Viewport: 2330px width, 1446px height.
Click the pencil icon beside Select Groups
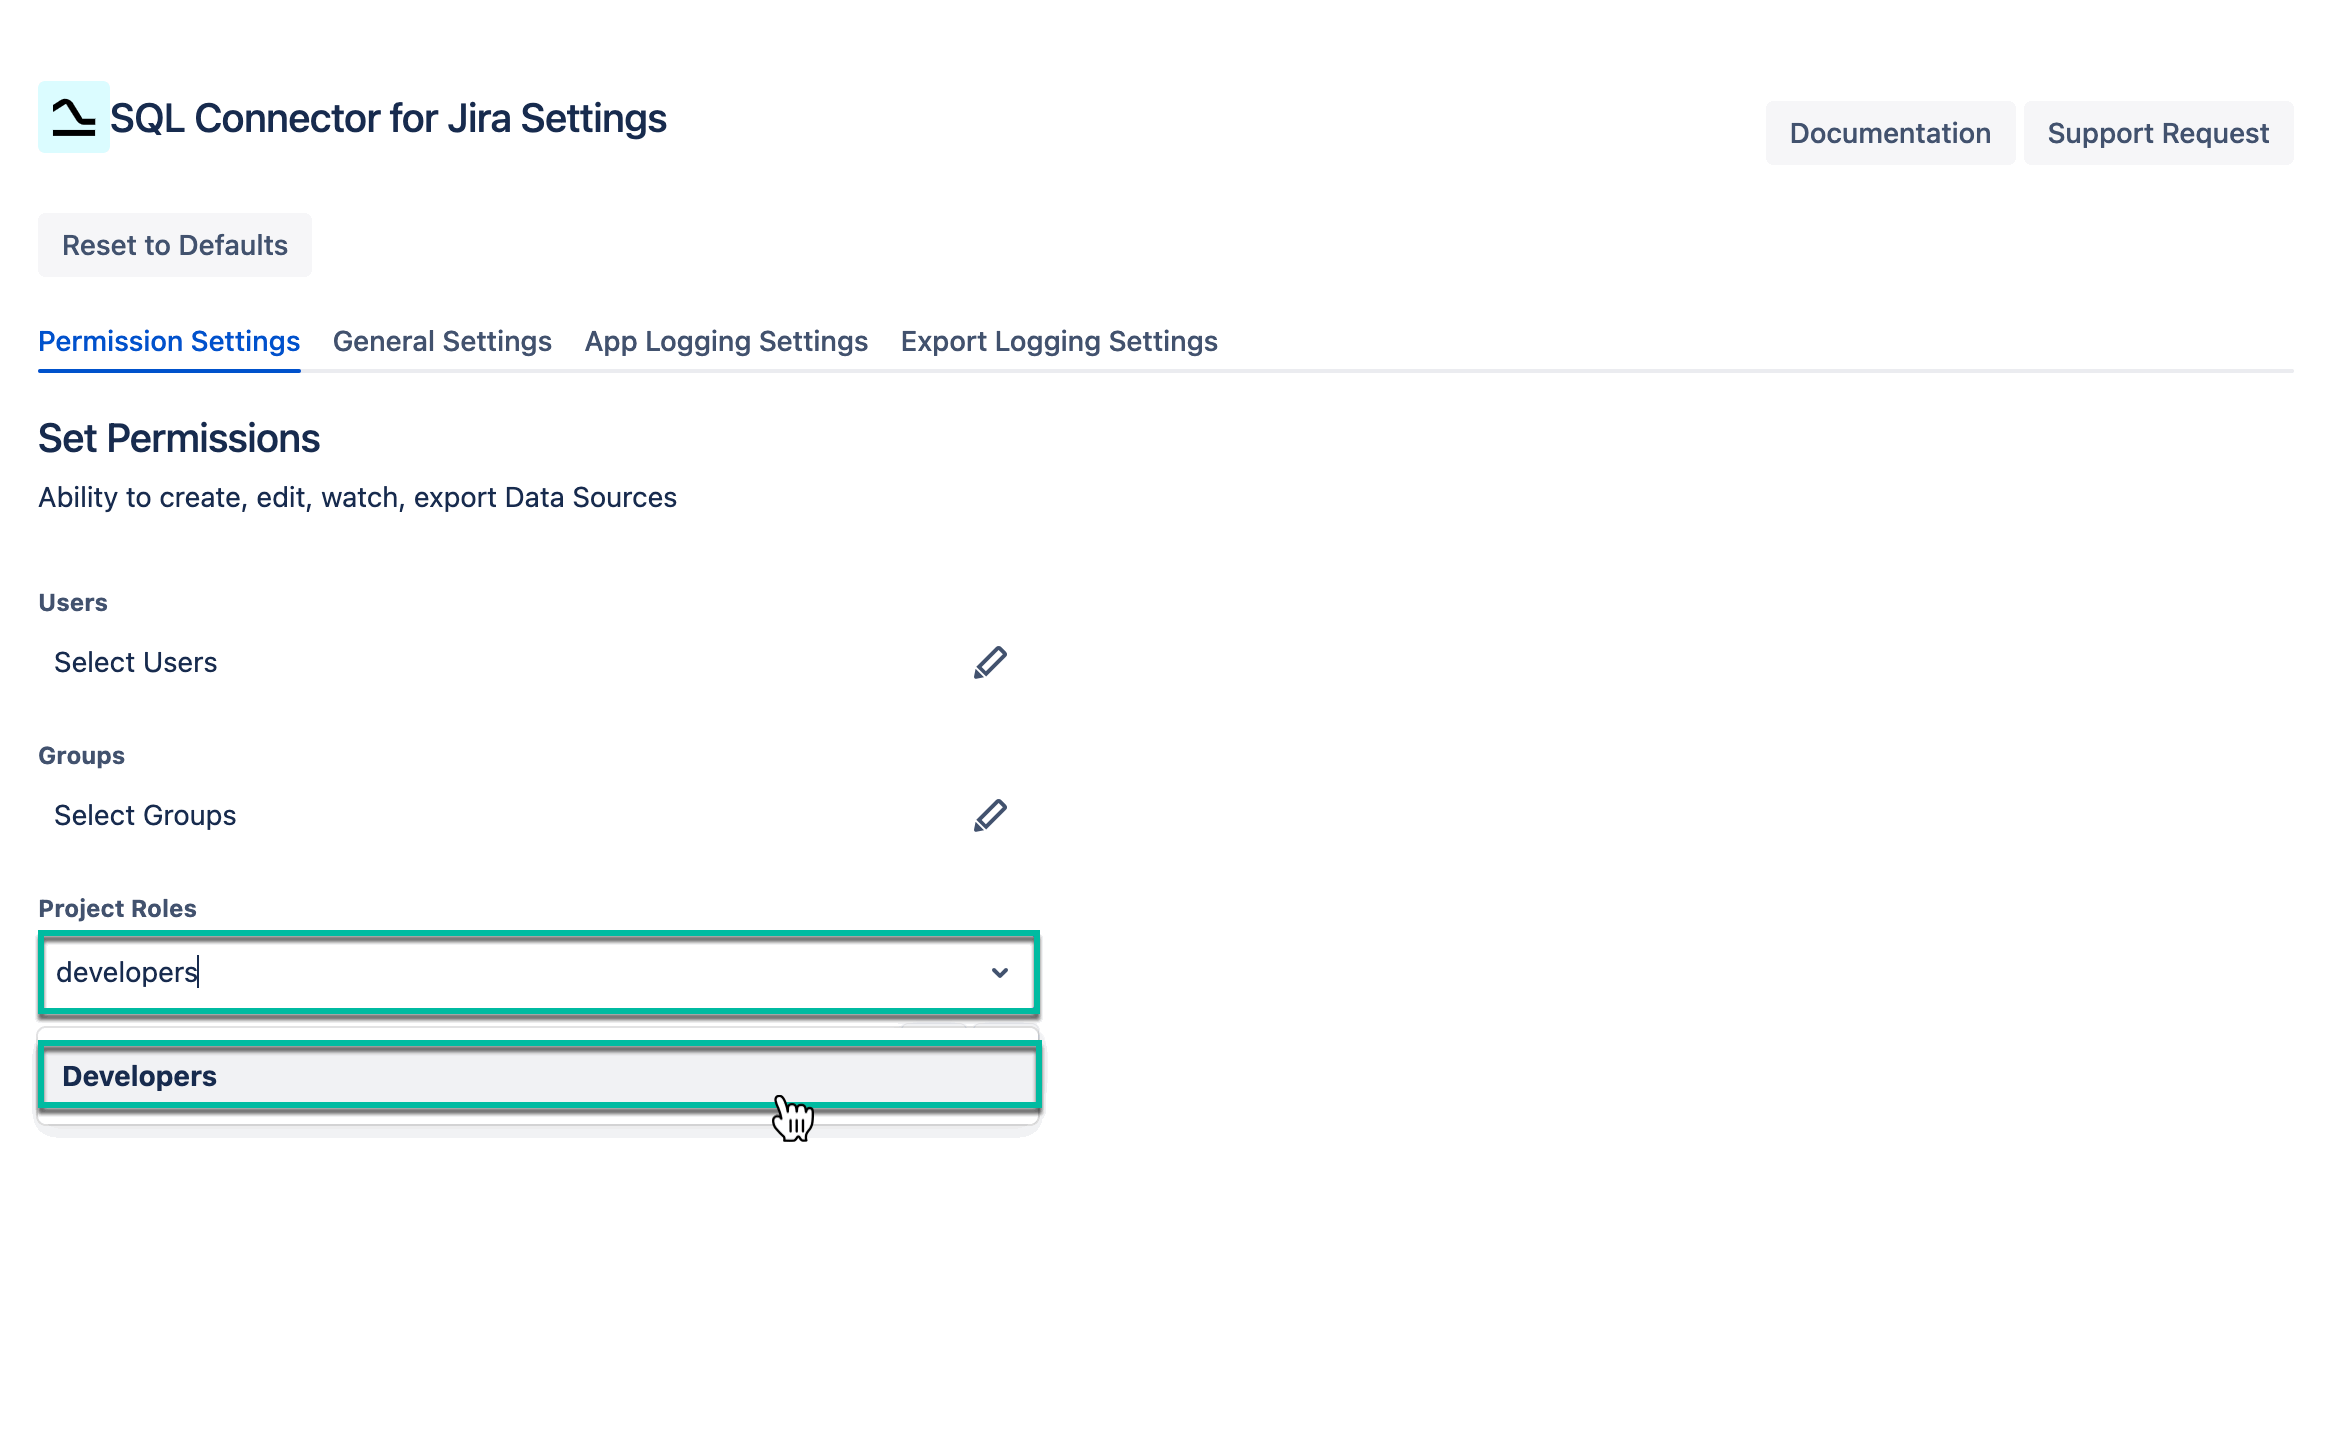click(989, 814)
